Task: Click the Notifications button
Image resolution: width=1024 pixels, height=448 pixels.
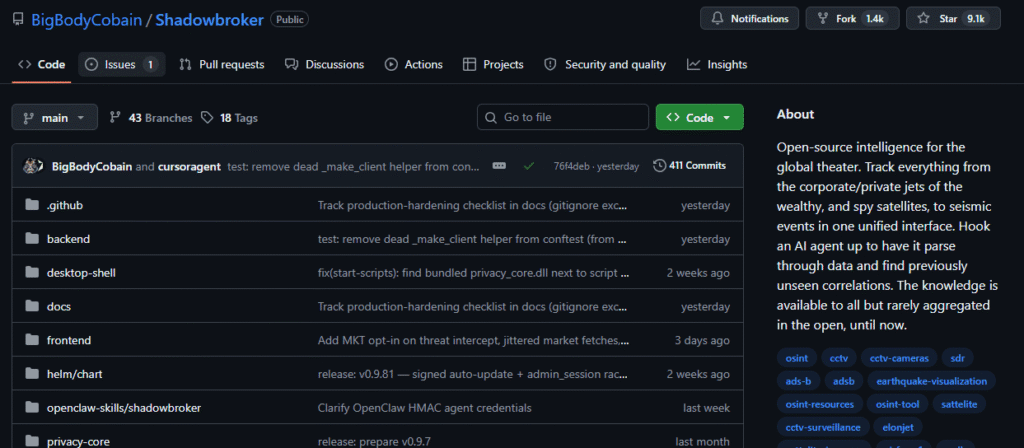Action: pyautogui.click(x=749, y=19)
